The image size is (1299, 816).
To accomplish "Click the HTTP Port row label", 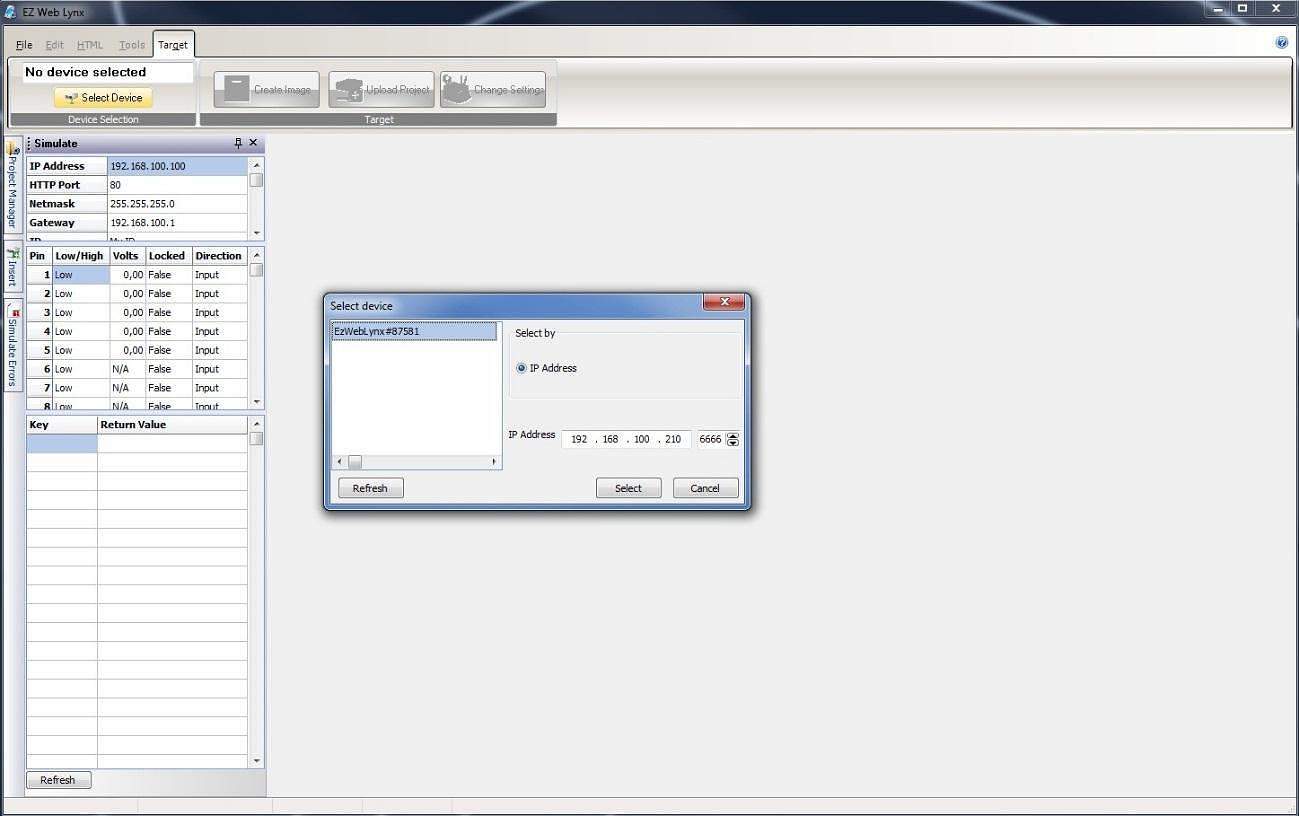I will [x=67, y=185].
